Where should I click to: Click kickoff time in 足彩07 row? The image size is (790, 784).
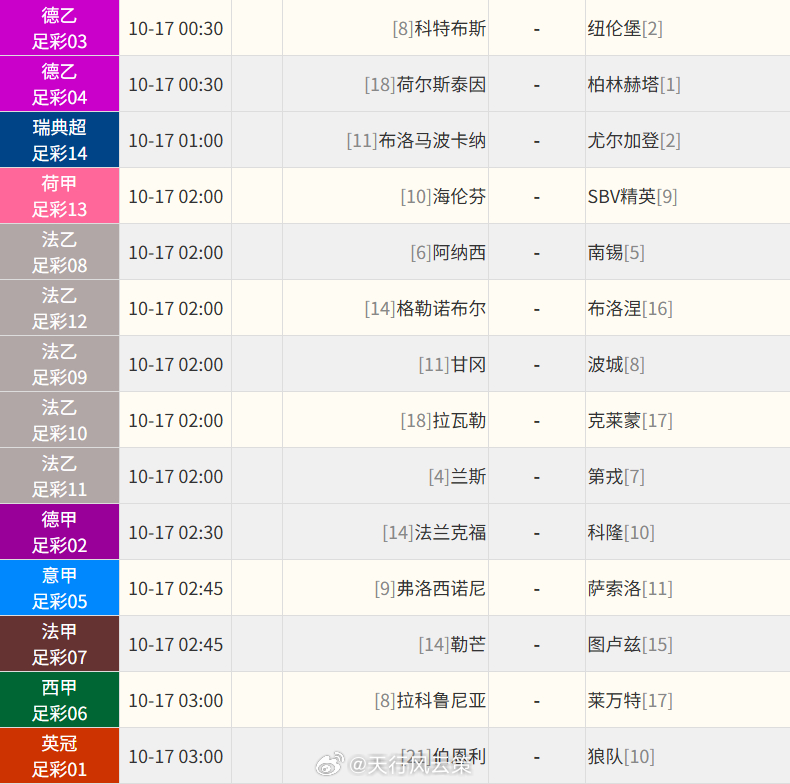(x=176, y=644)
